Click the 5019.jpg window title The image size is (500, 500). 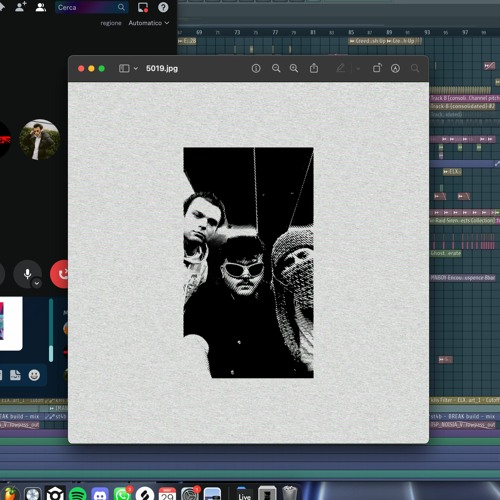pos(162,68)
